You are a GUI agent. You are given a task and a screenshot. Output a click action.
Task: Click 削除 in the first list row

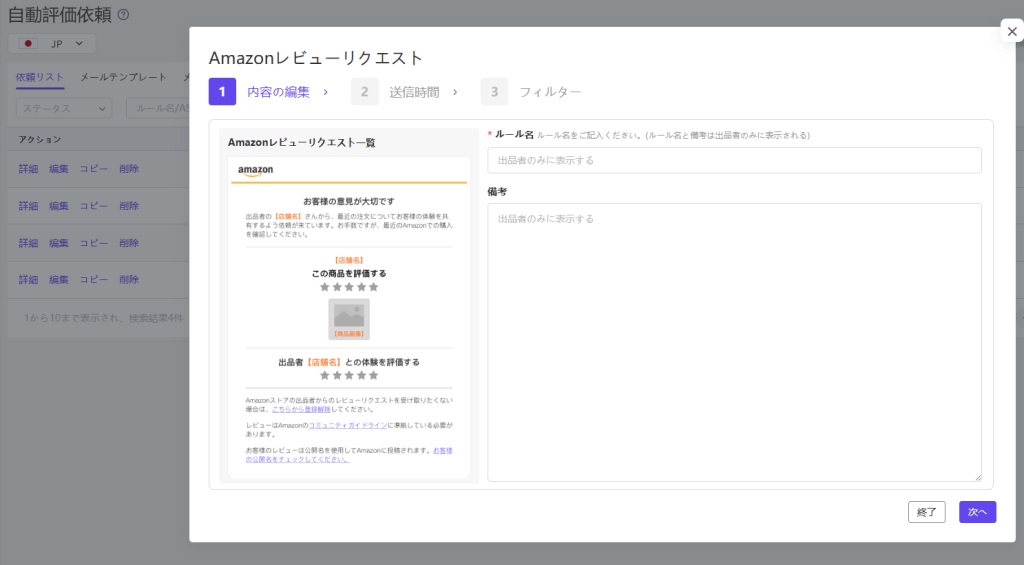pos(129,169)
